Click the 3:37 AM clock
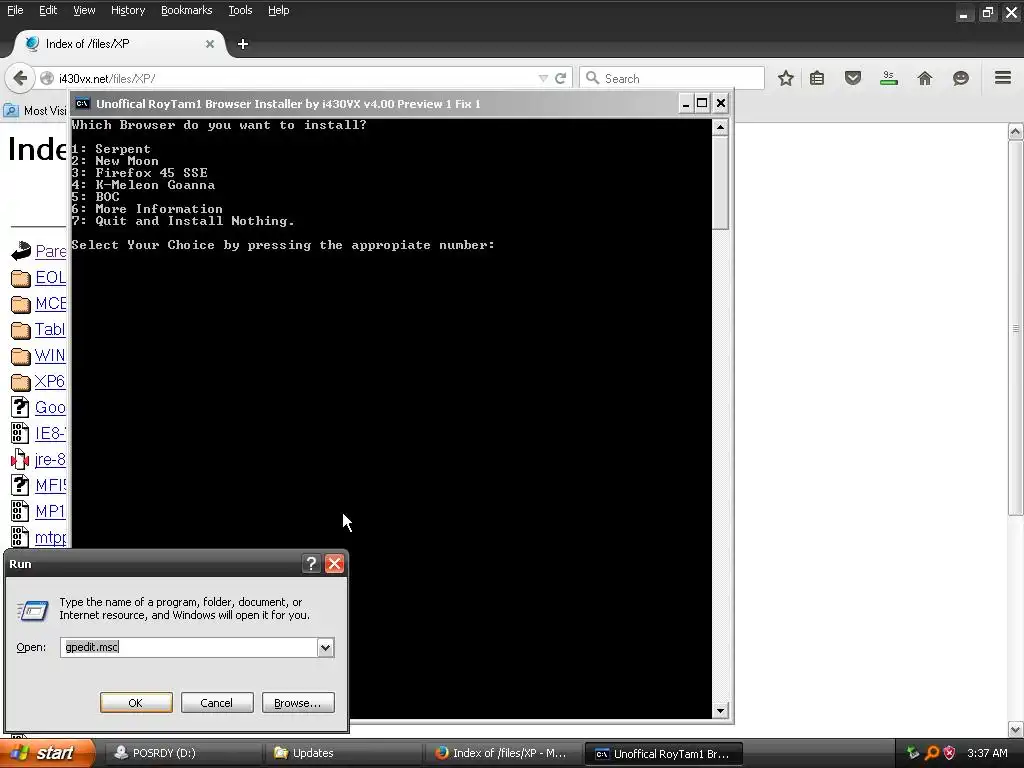 pyautogui.click(x=987, y=753)
